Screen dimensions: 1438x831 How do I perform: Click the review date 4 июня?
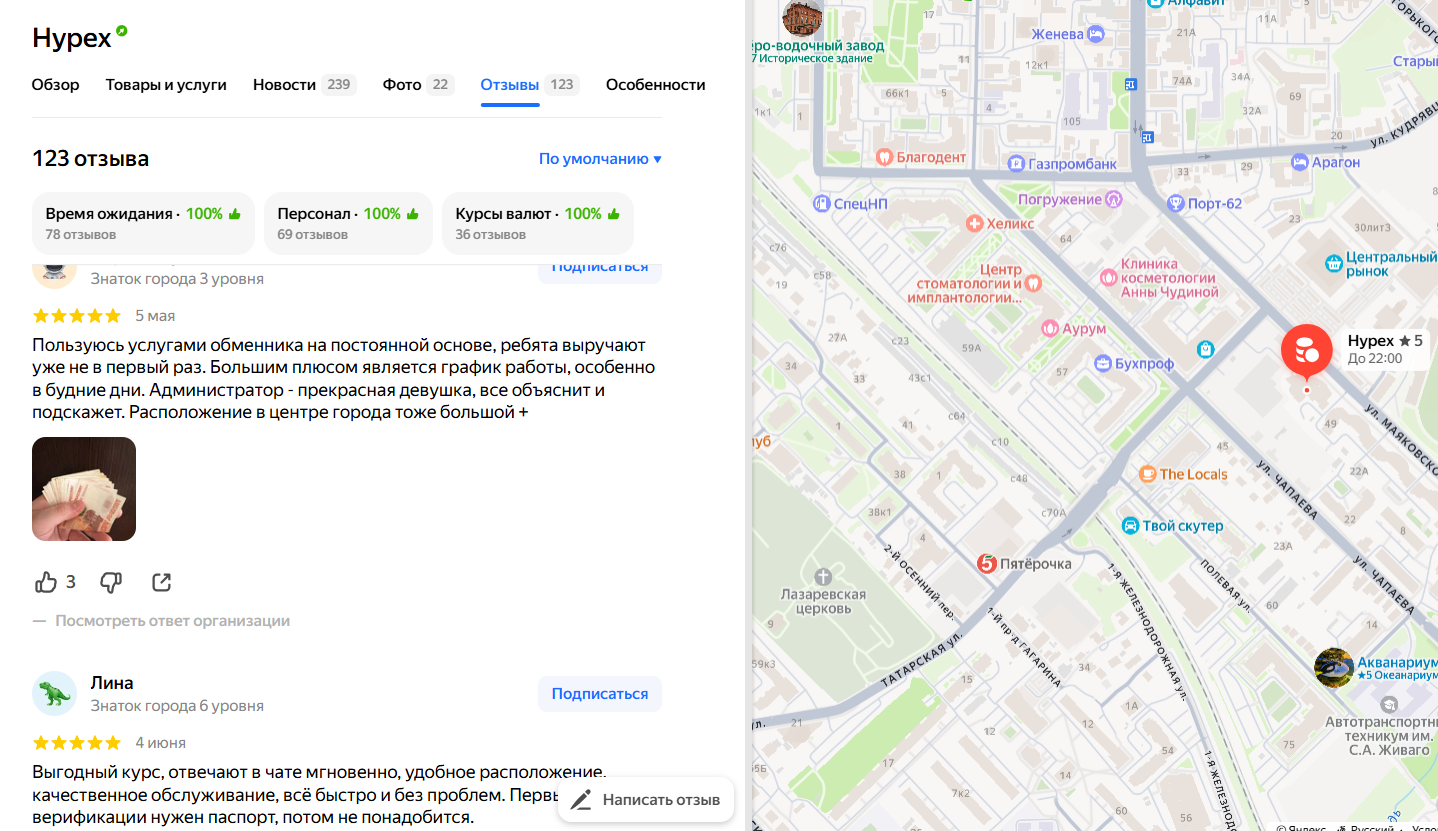tap(161, 743)
